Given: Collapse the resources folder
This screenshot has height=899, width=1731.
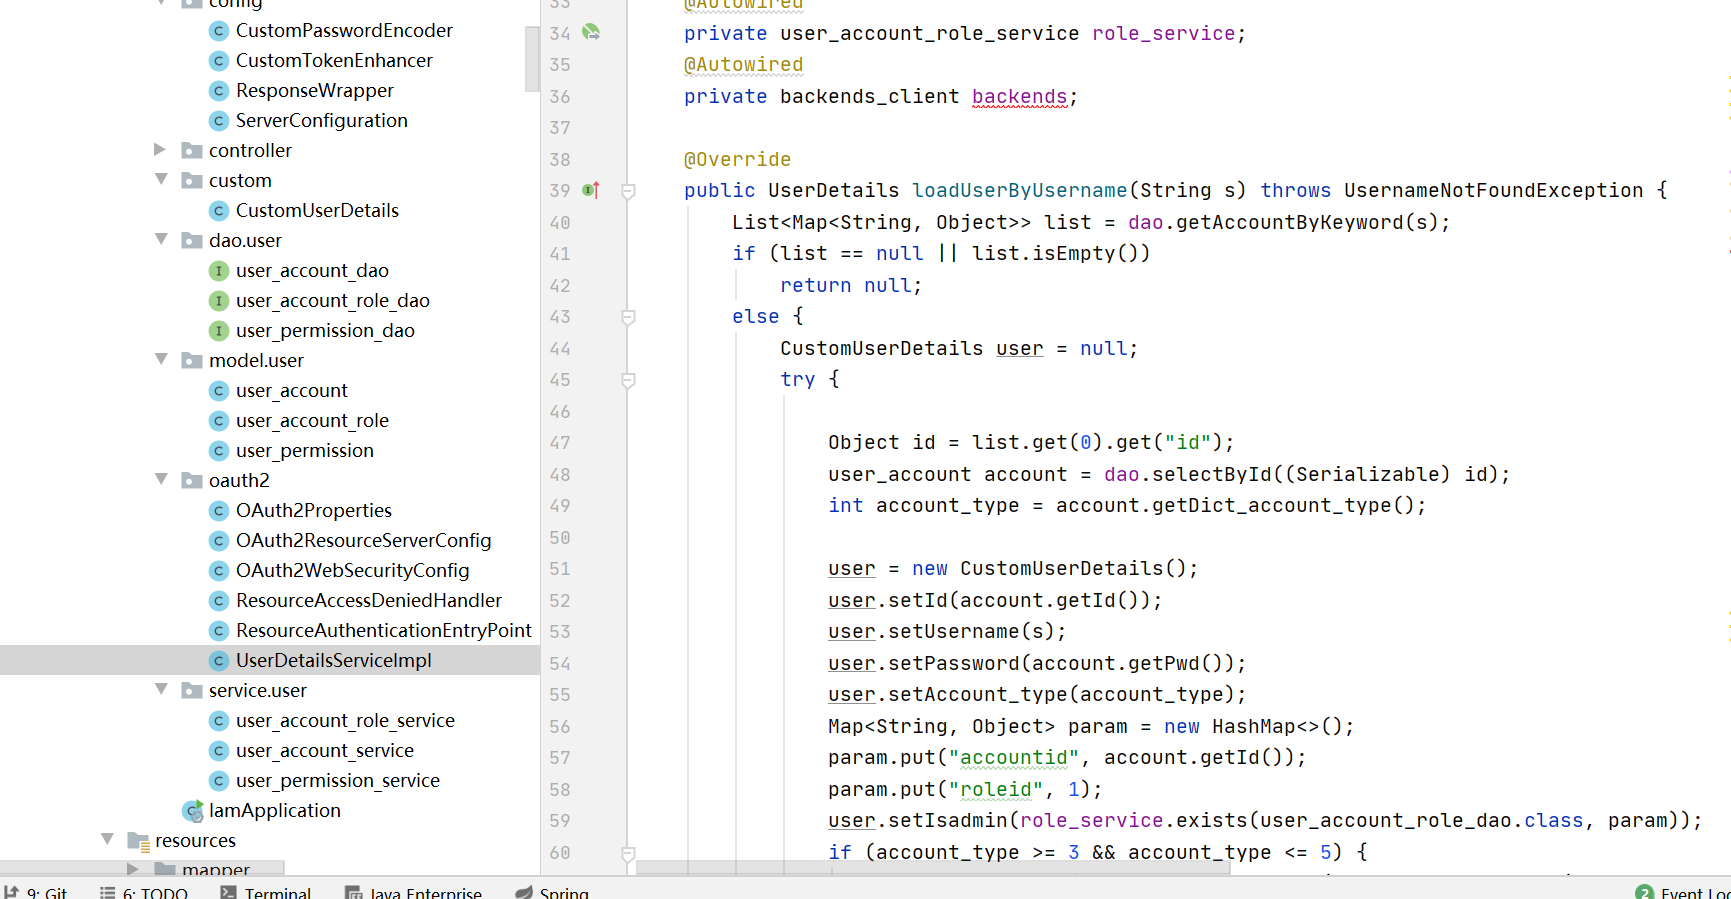Looking at the screenshot, I should (x=107, y=840).
